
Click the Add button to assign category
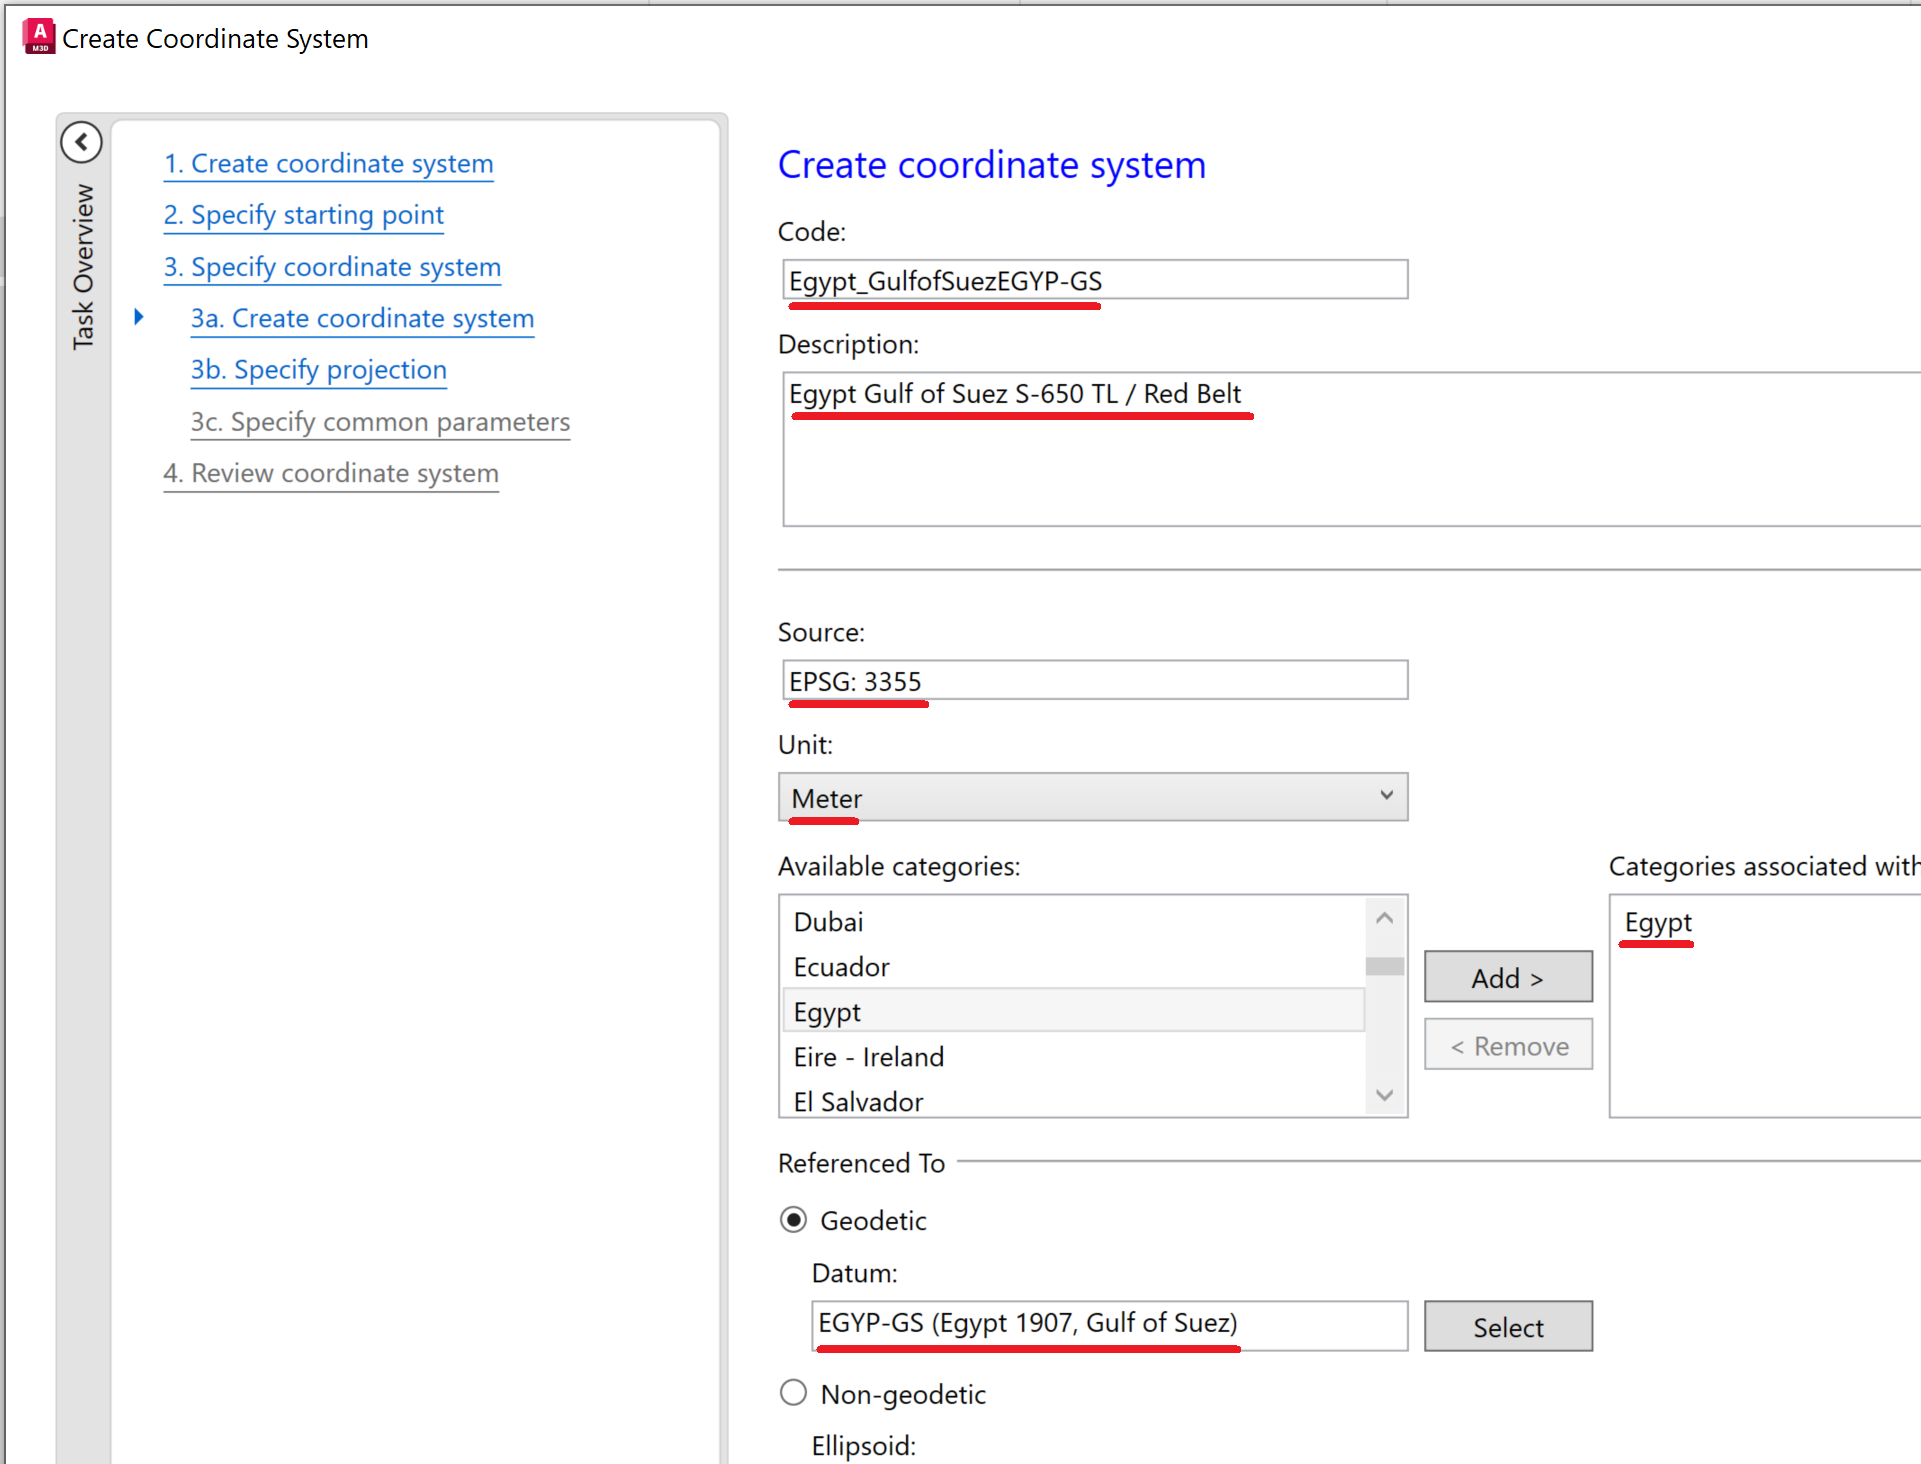(x=1507, y=977)
